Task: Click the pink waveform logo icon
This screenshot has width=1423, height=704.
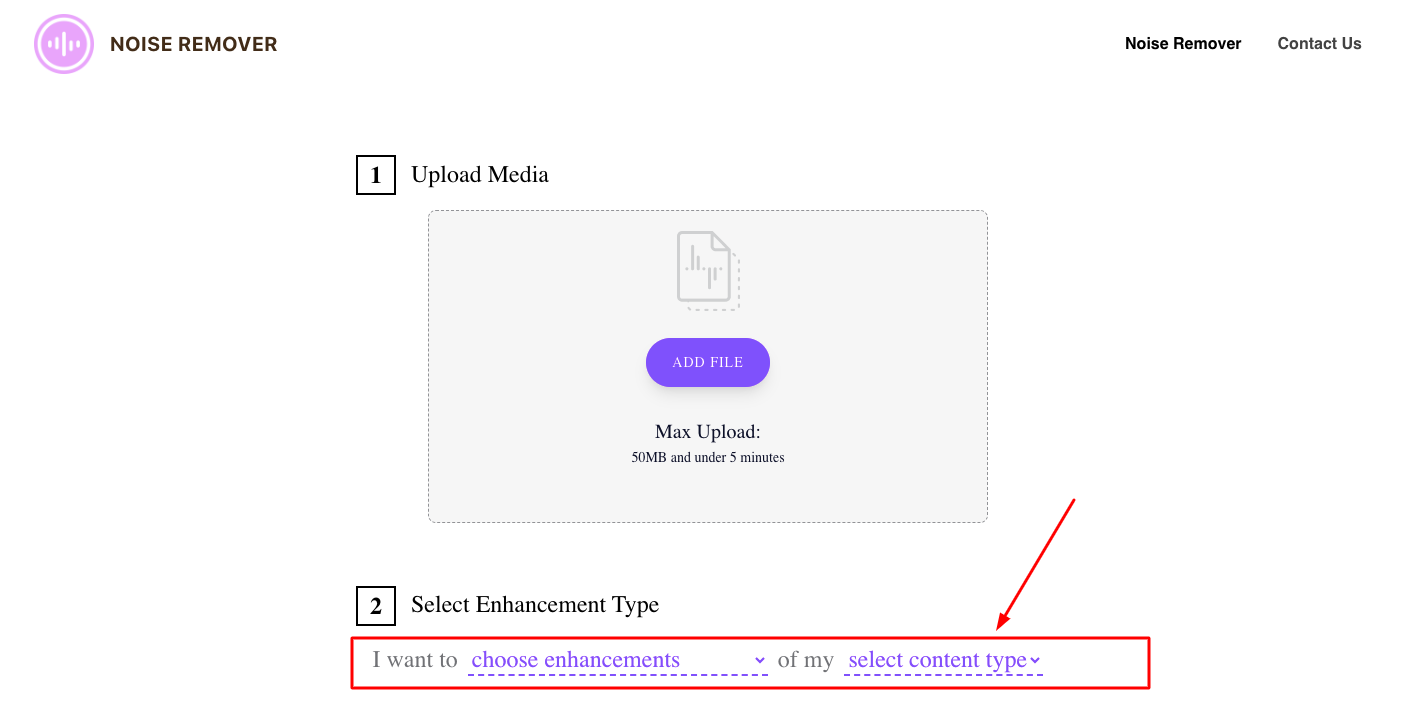Action: tap(64, 44)
